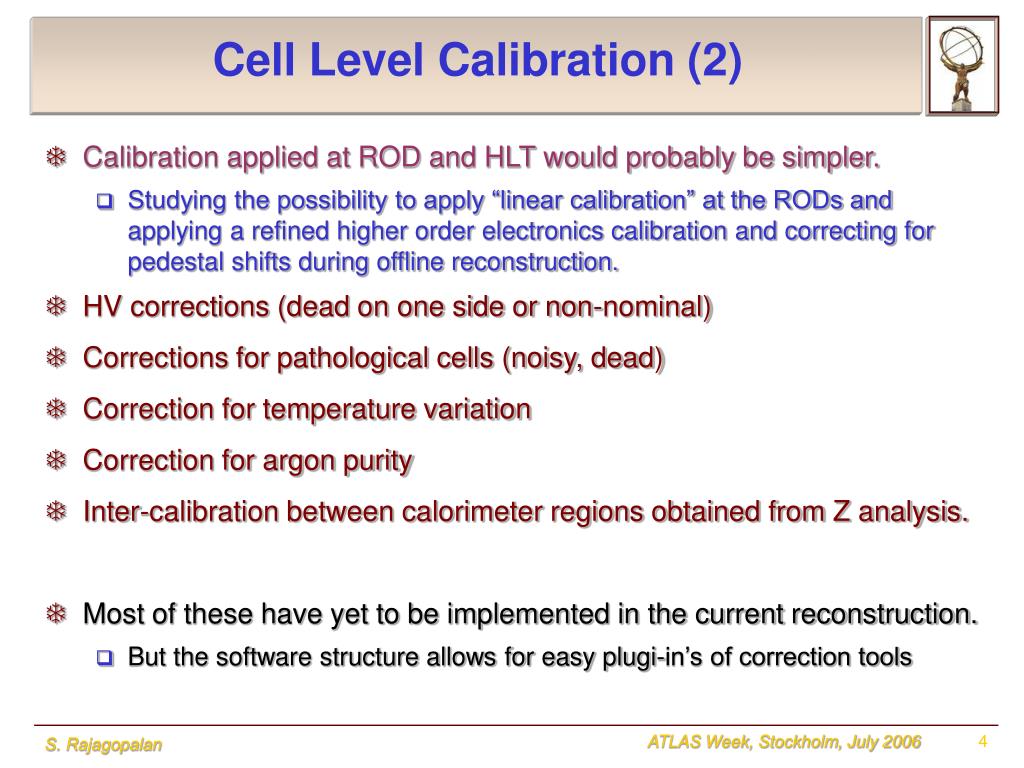Image resolution: width=1024 pixels, height=768 pixels.
Task: Click "Corrections for pathological cells (noisy, dead)"
Action: (374, 358)
